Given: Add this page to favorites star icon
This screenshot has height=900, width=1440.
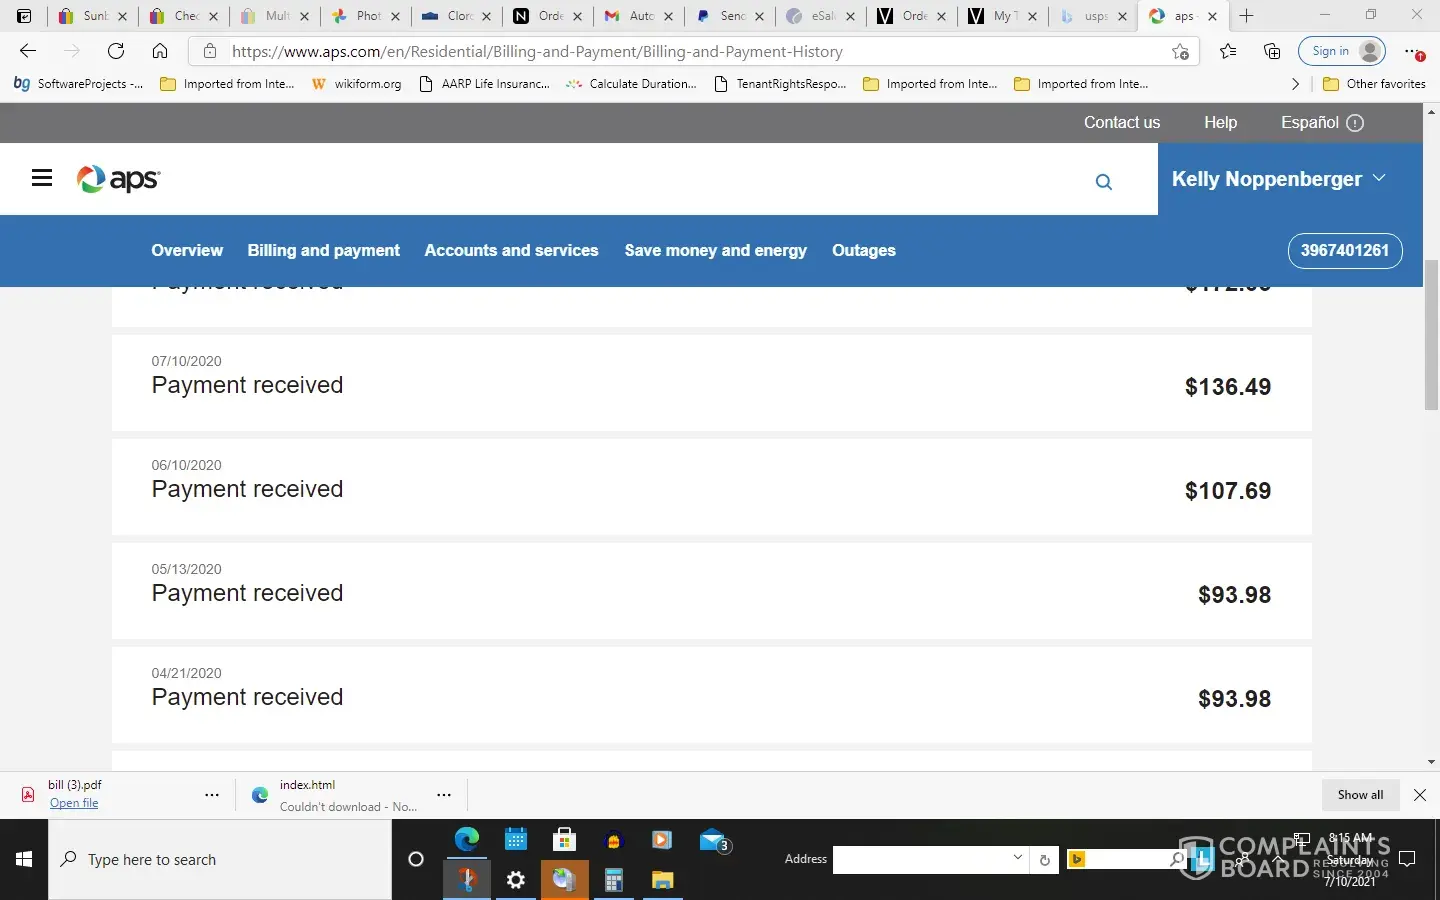Looking at the screenshot, I should tap(1181, 52).
